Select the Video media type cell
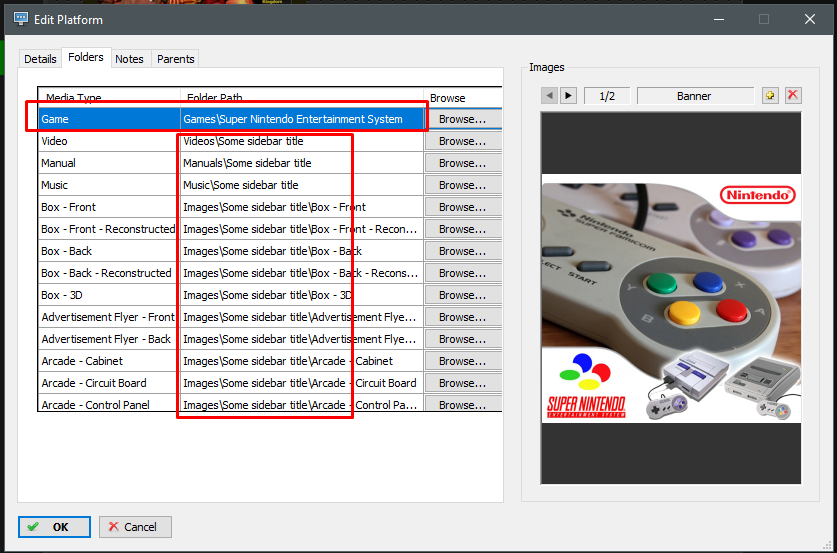837x553 pixels. coord(109,141)
